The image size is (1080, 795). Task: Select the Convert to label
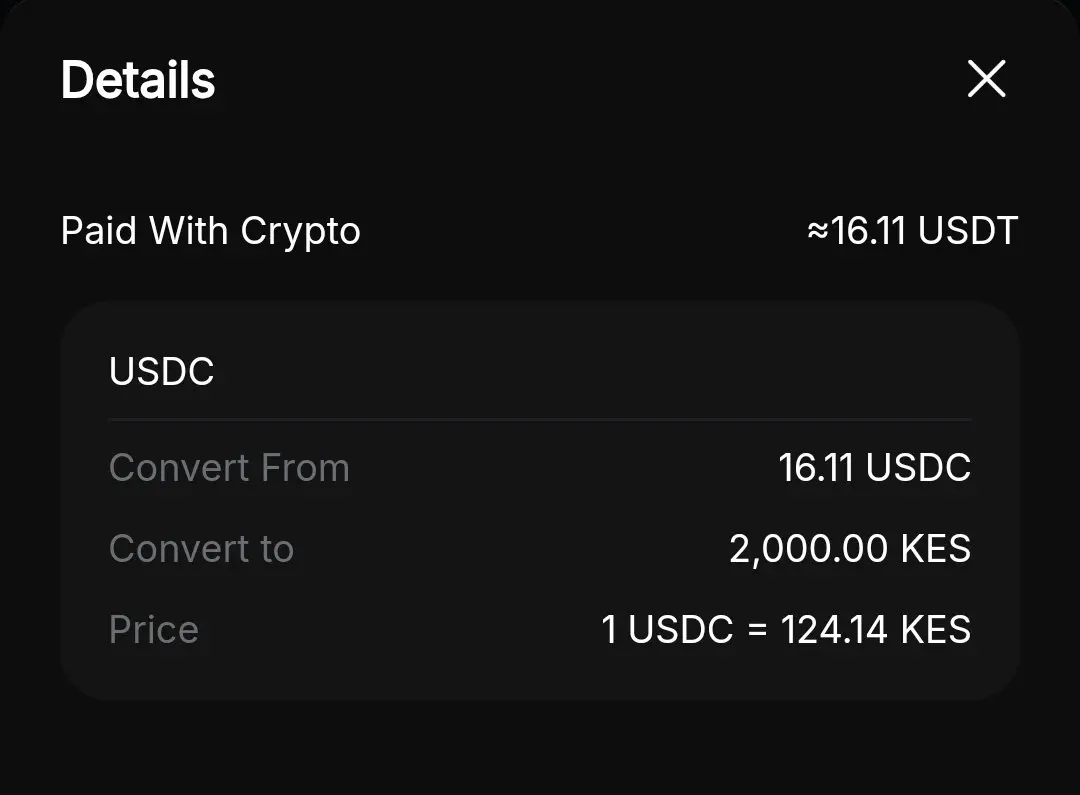point(201,549)
